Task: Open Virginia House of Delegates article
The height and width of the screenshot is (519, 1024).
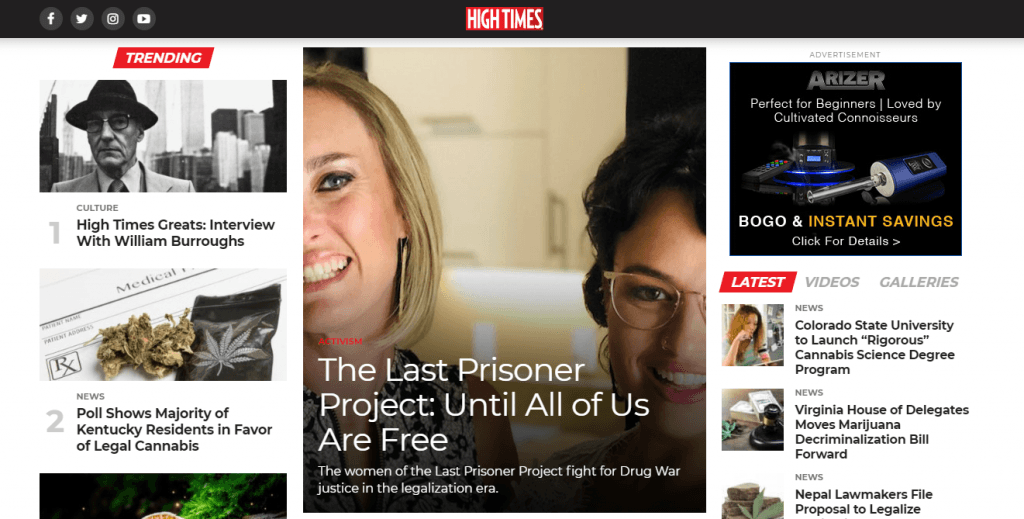Action: (882, 432)
